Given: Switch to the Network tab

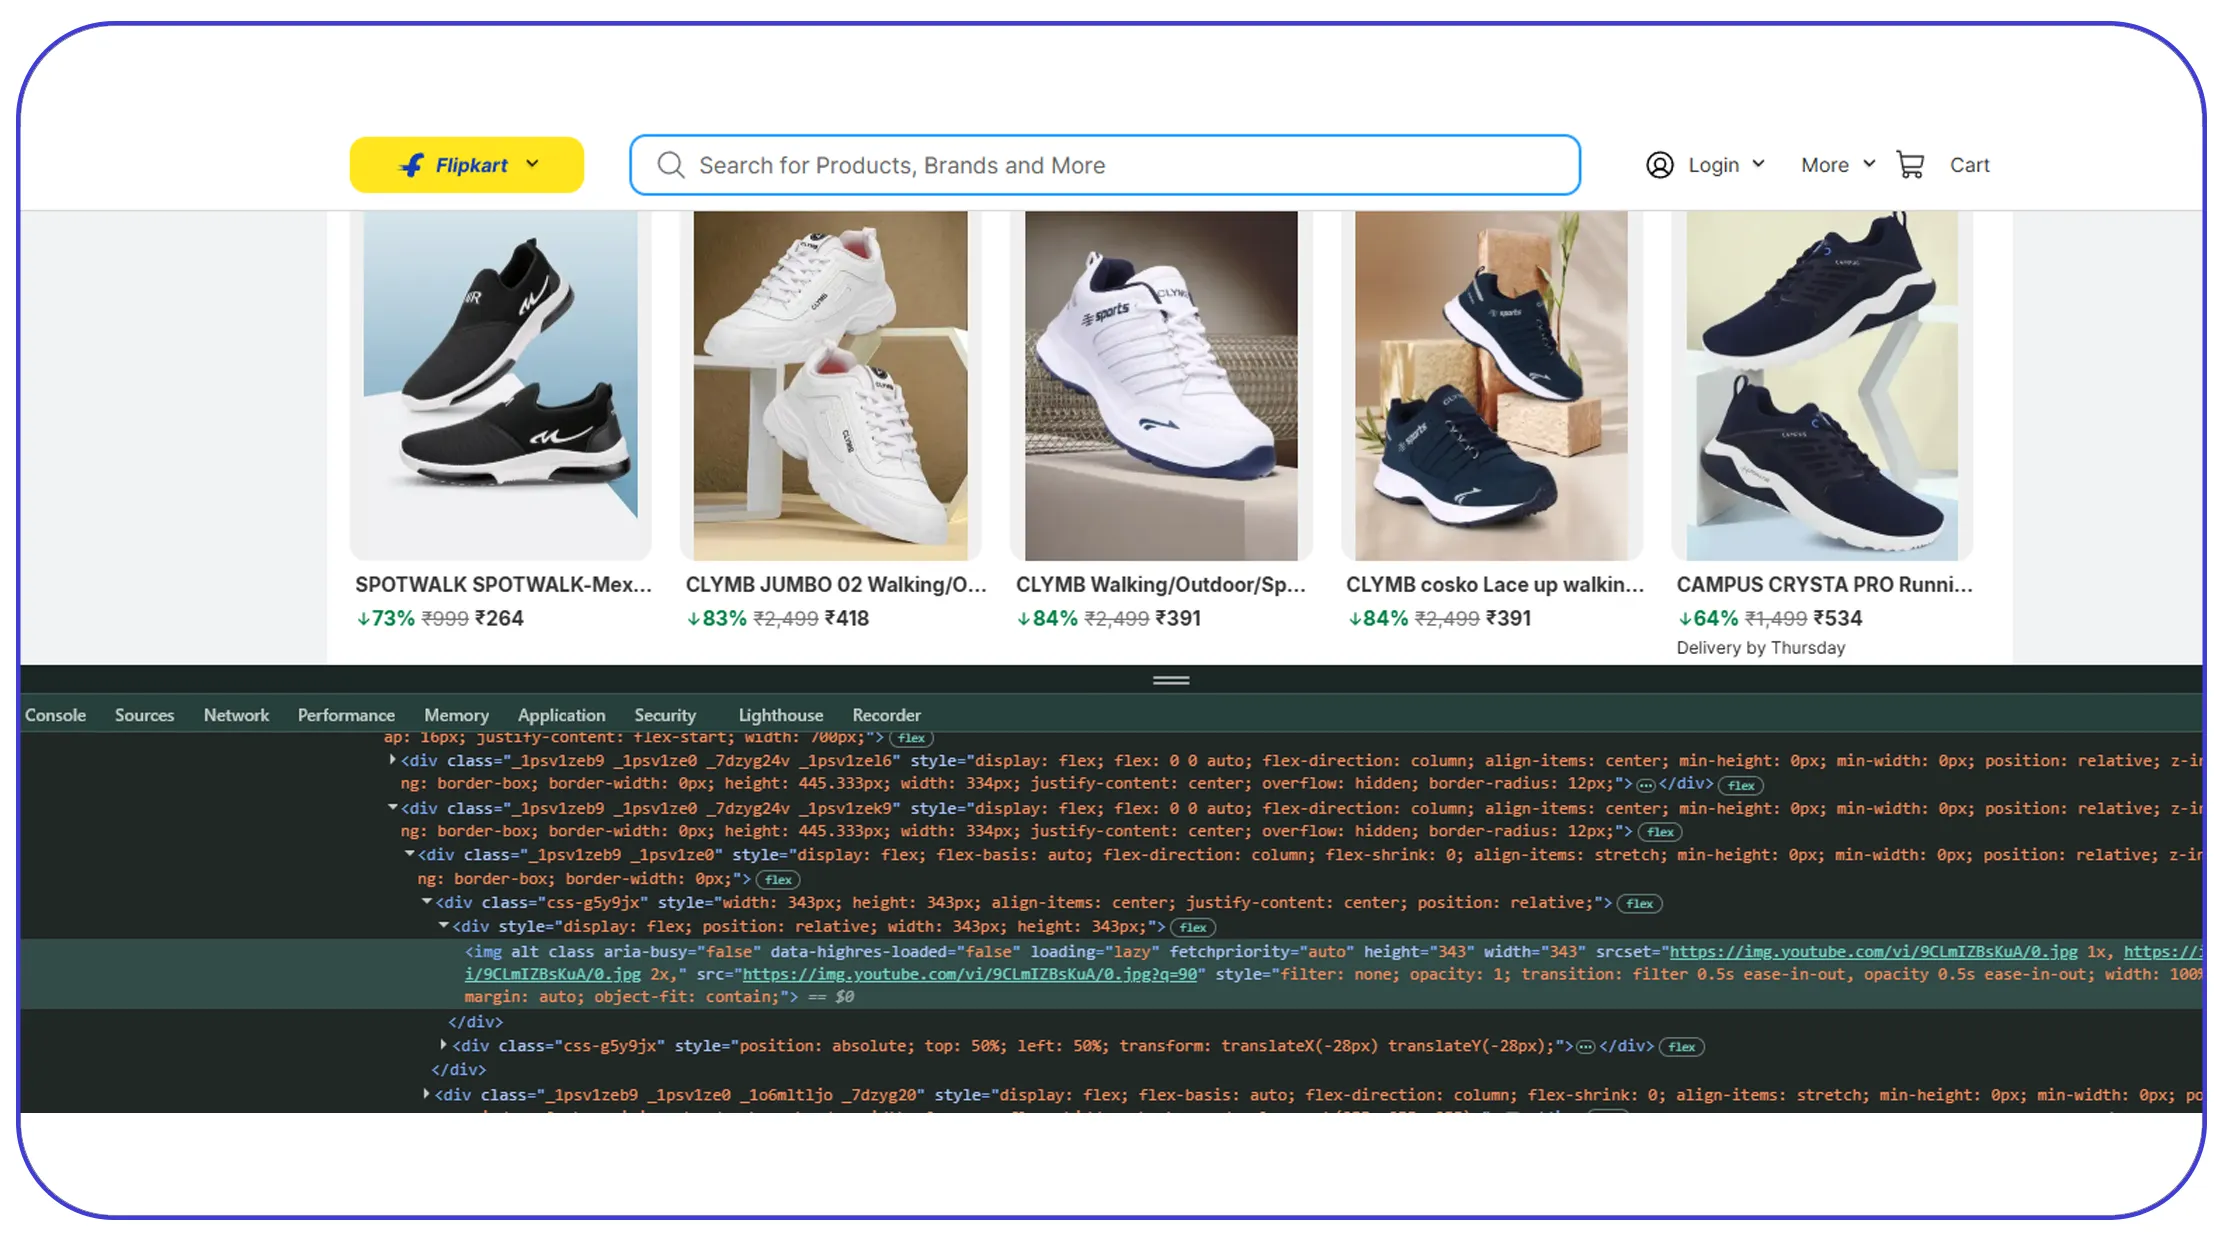Looking at the screenshot, I should tap(236, 715).
